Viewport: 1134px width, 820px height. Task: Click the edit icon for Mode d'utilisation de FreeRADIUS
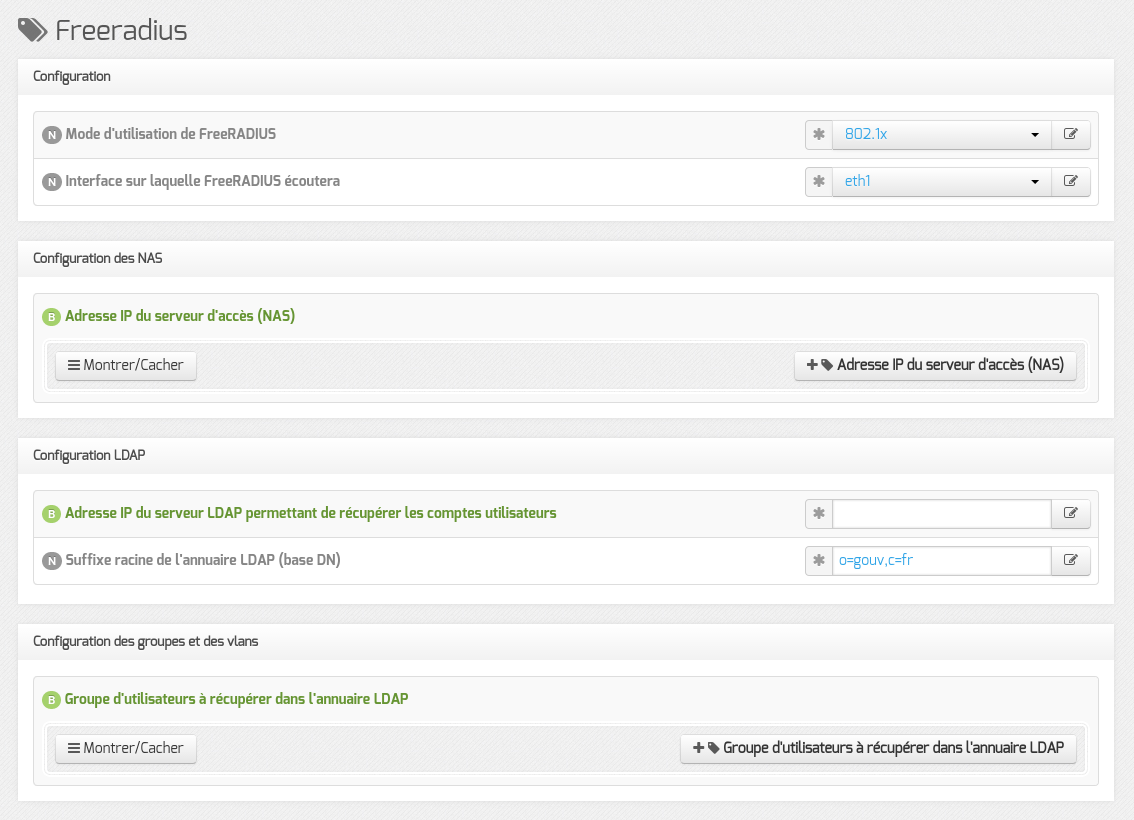(1070, 134)
